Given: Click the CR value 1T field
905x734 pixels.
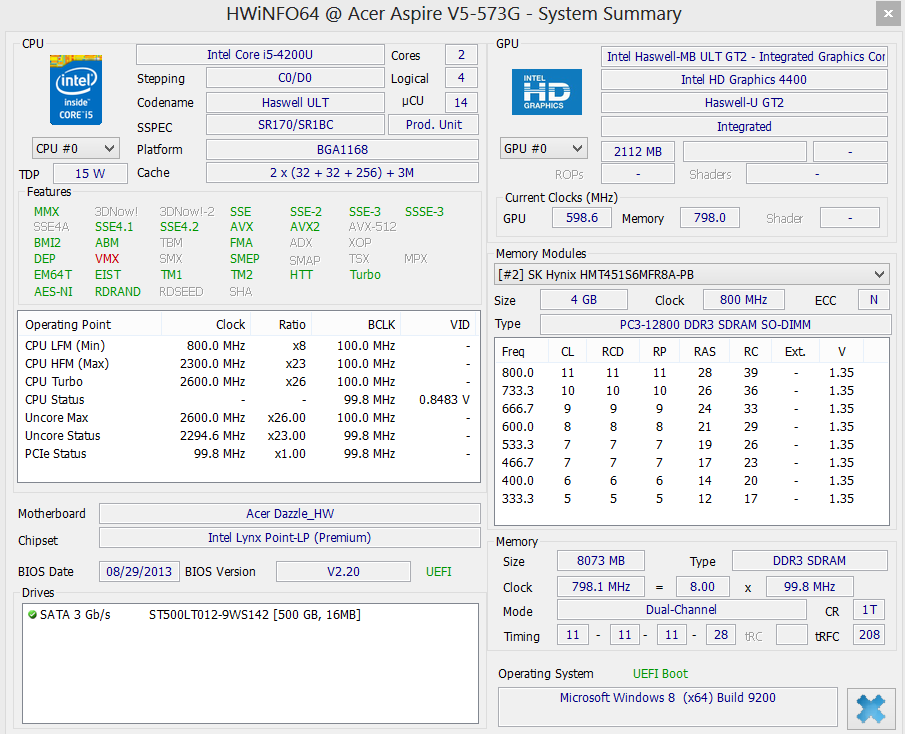Looking at the screenshot, I should [x=869, y=610].
